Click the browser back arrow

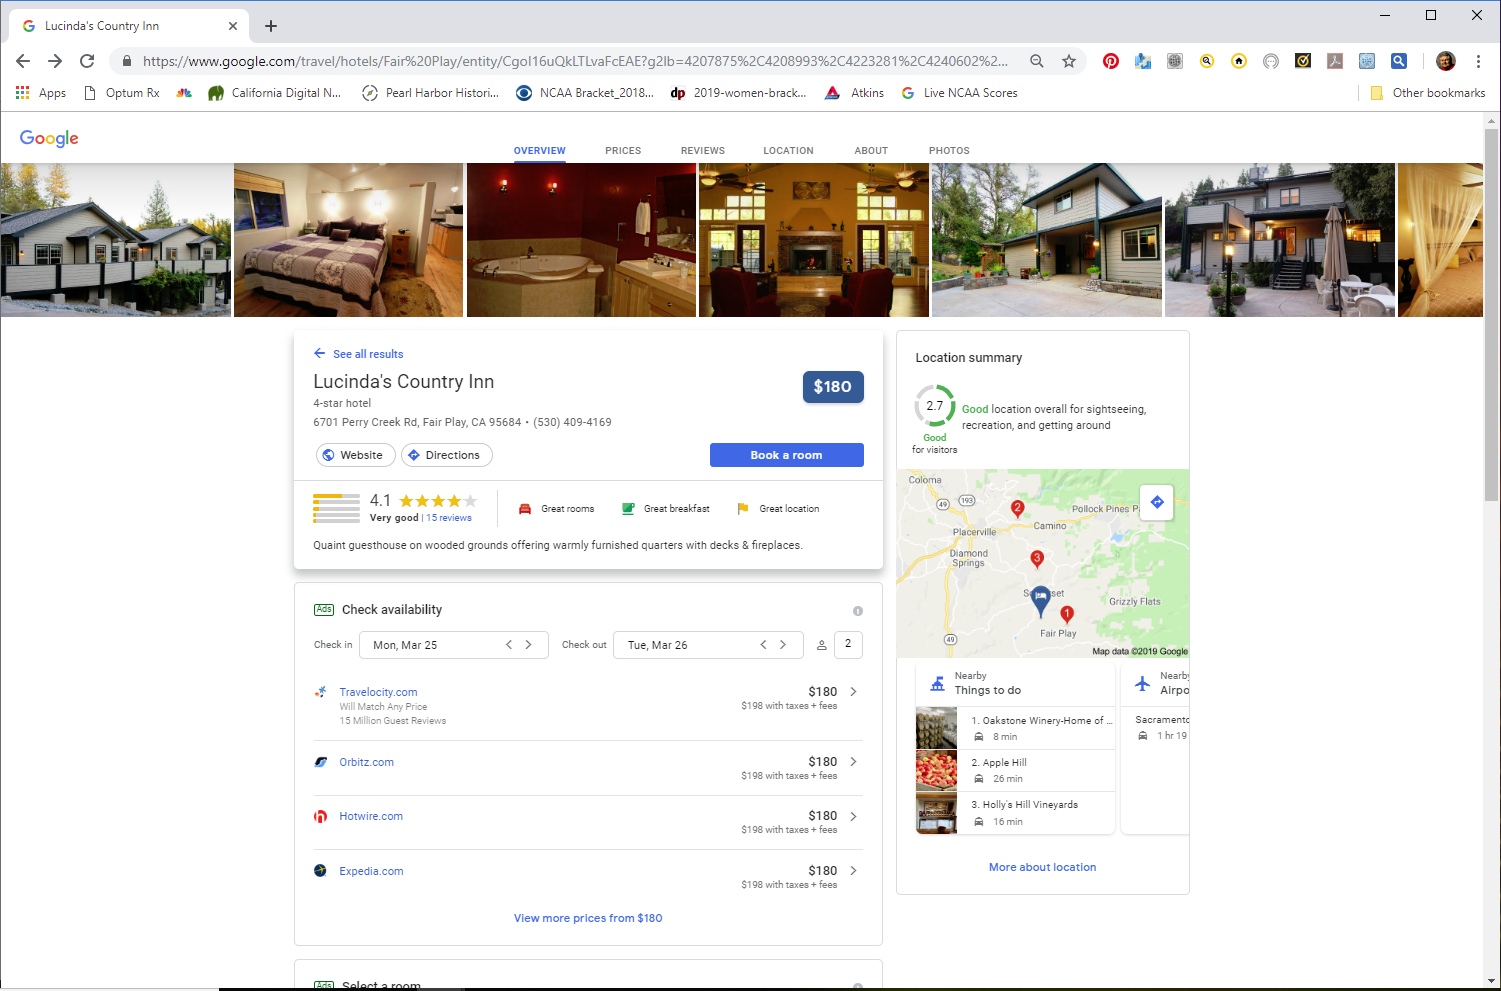pyautogui.click(x=23, y=61)
